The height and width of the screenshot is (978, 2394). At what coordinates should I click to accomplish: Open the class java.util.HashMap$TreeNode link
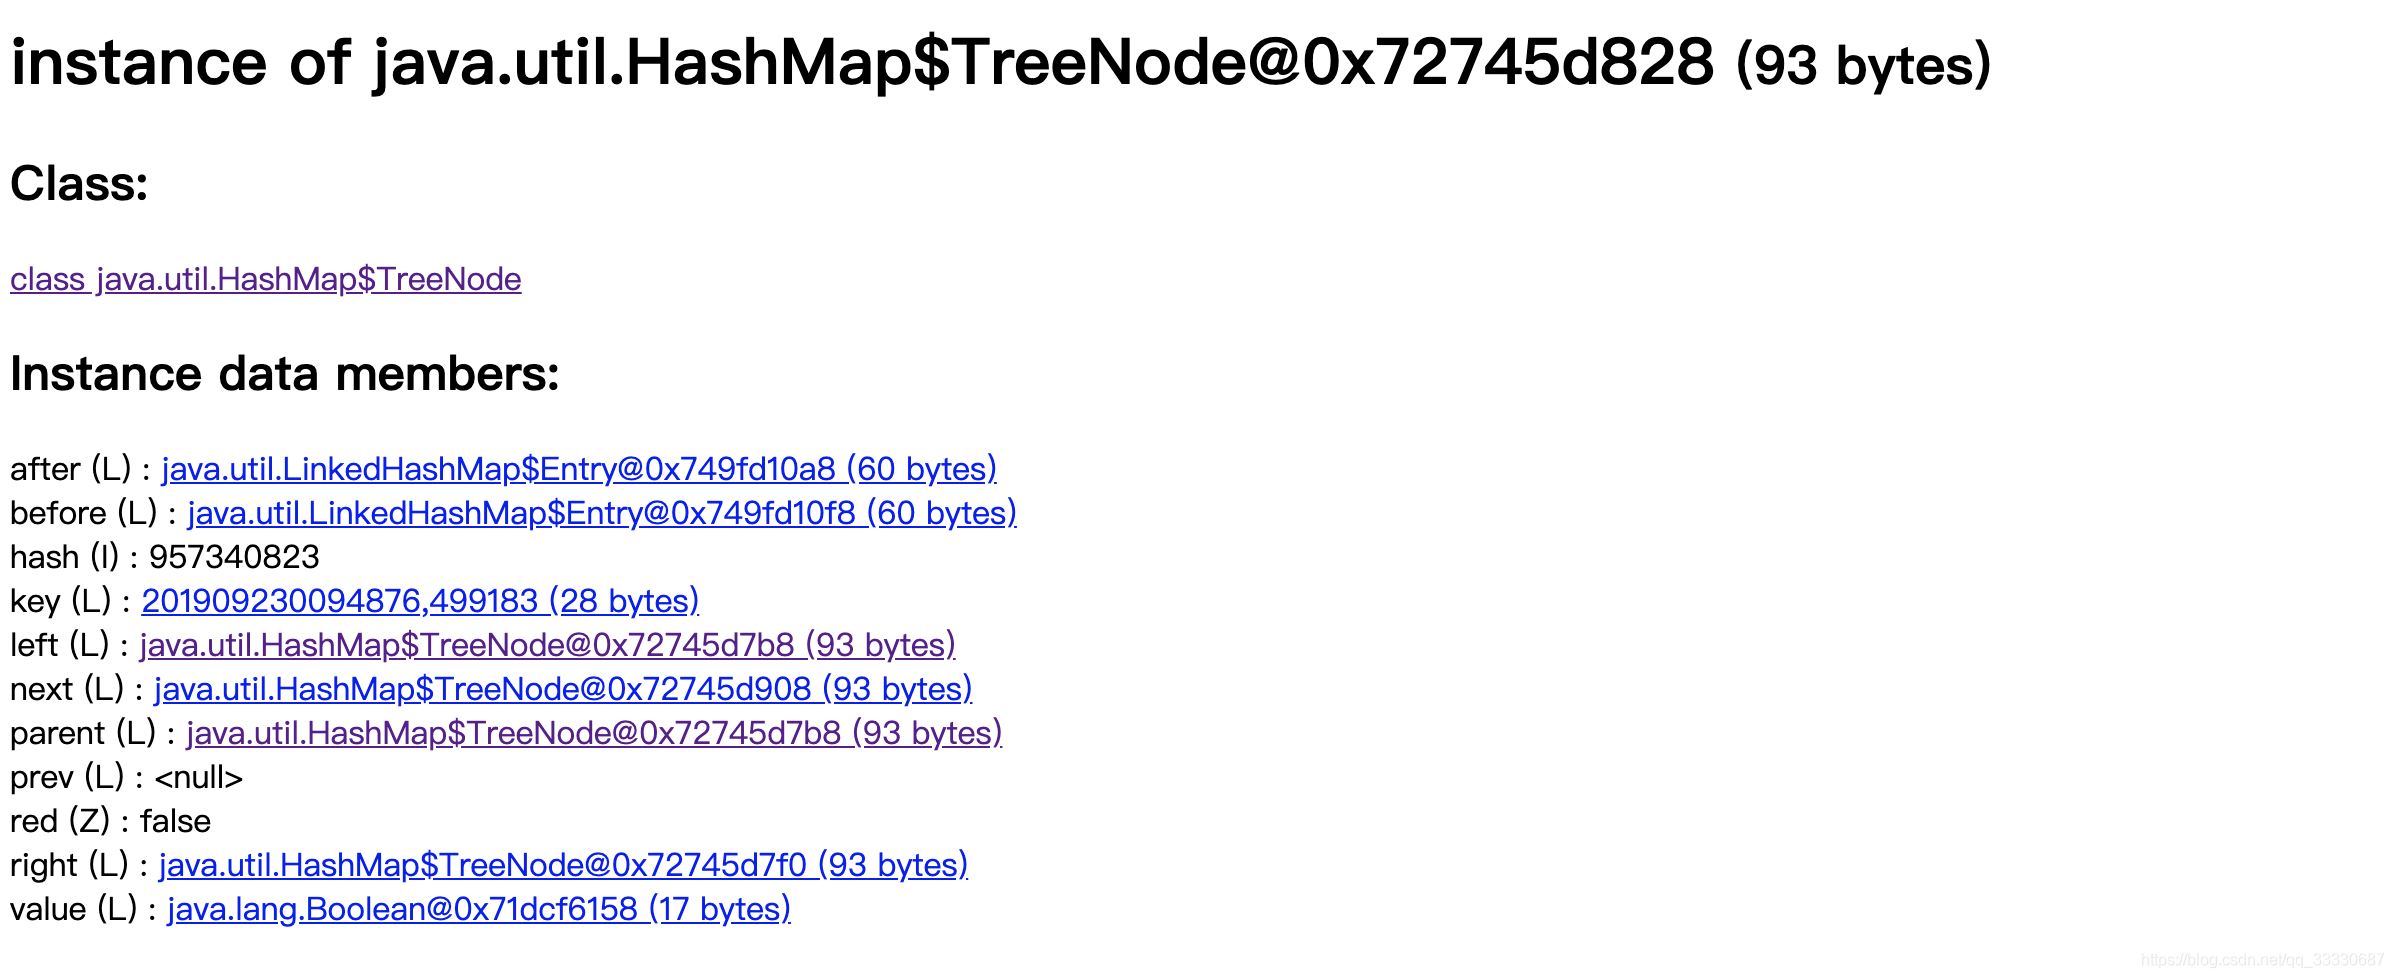point(265,279)
